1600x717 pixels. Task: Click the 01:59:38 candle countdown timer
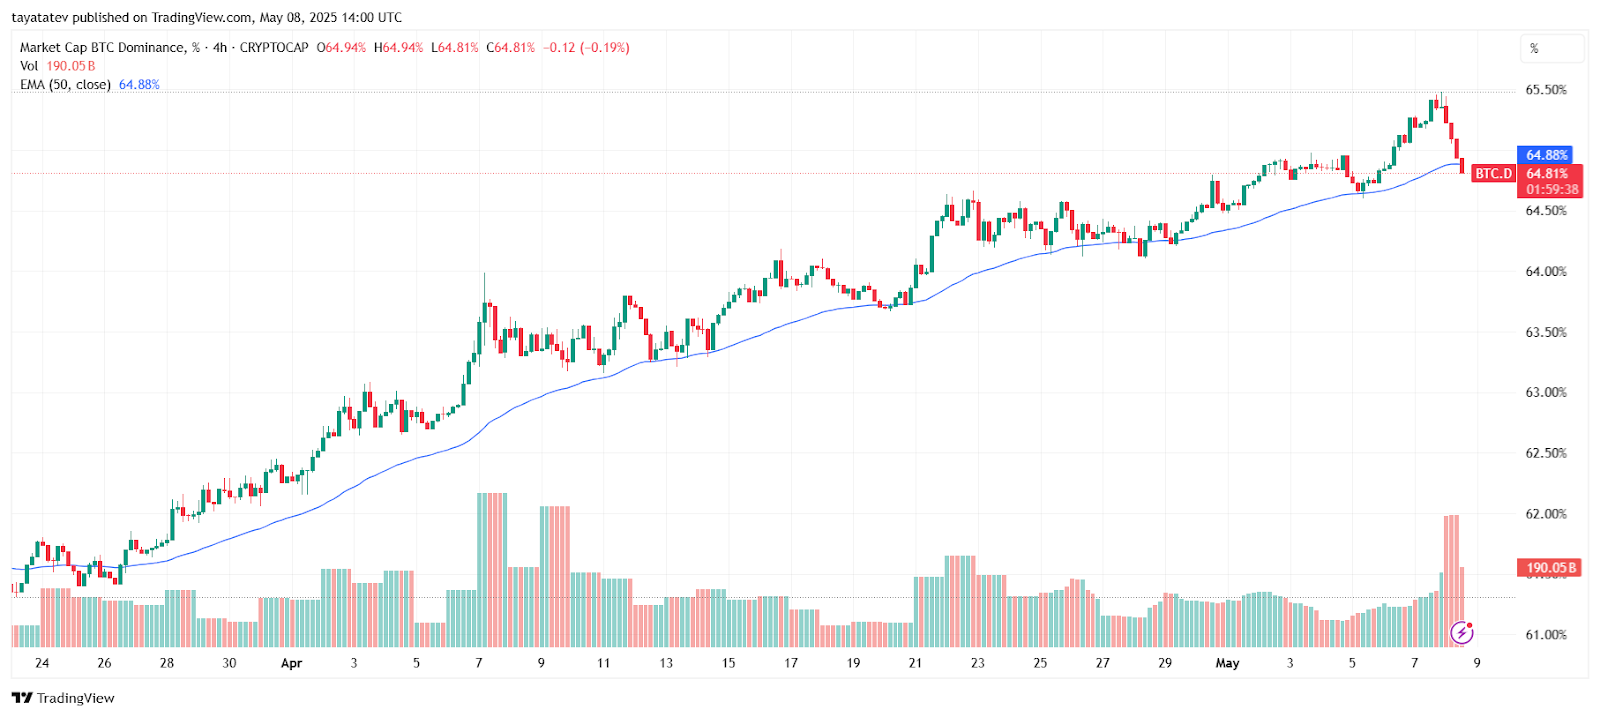pyautogui.click(x=1552, y=189)
